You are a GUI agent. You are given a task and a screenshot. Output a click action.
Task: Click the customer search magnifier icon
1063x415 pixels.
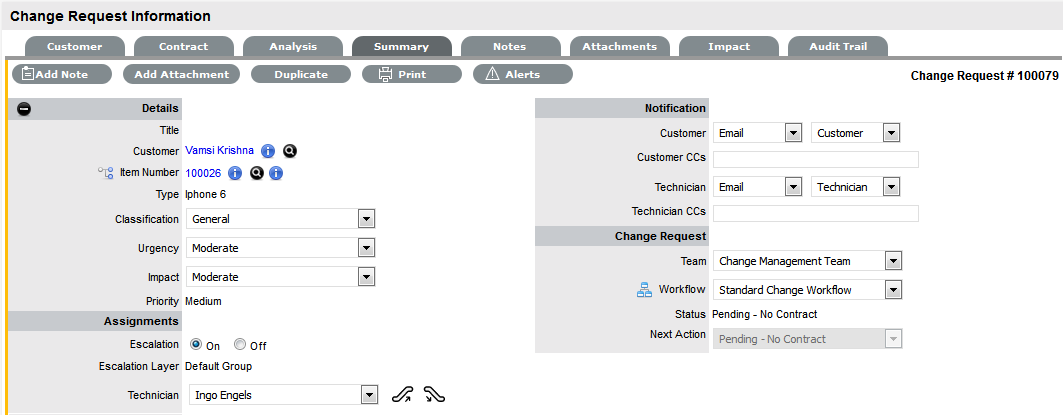290,151
